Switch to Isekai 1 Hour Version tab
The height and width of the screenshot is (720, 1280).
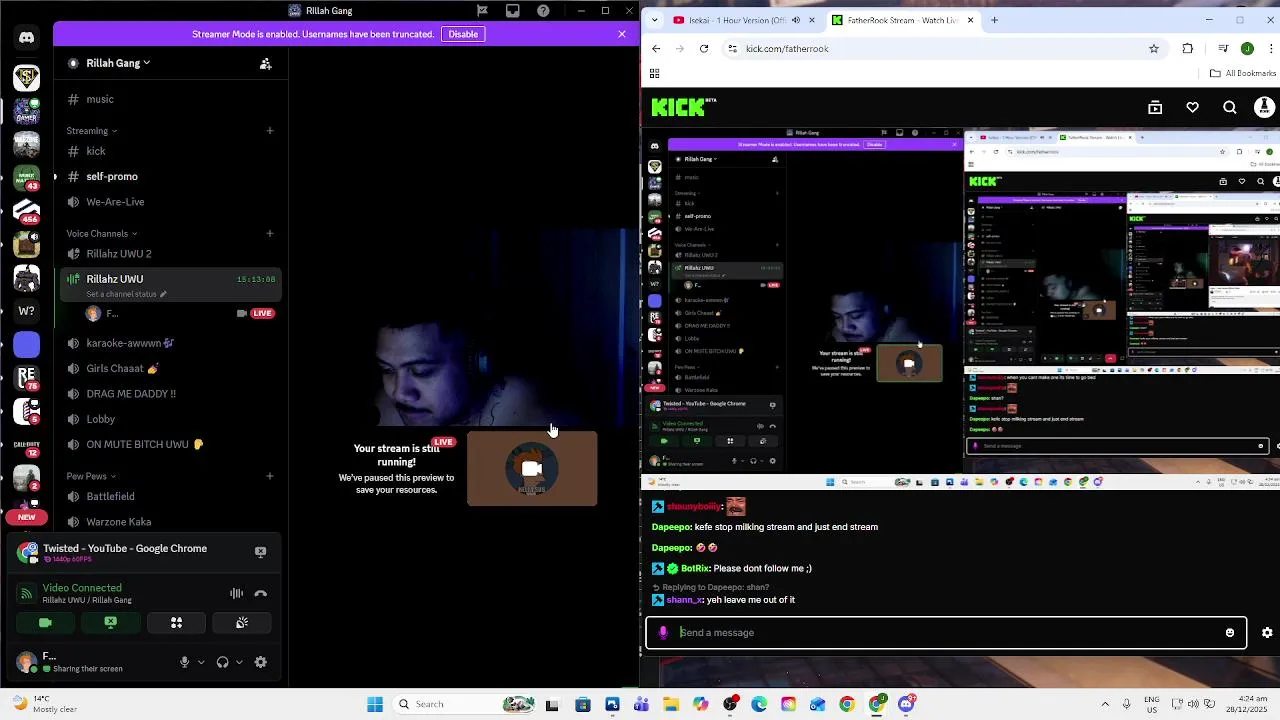point(744,20)
